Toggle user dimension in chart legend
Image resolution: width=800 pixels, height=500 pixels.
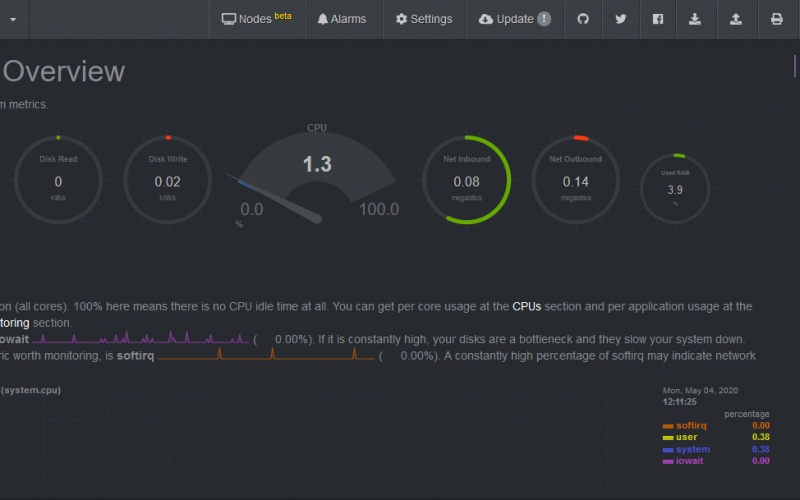click(686, 437)
